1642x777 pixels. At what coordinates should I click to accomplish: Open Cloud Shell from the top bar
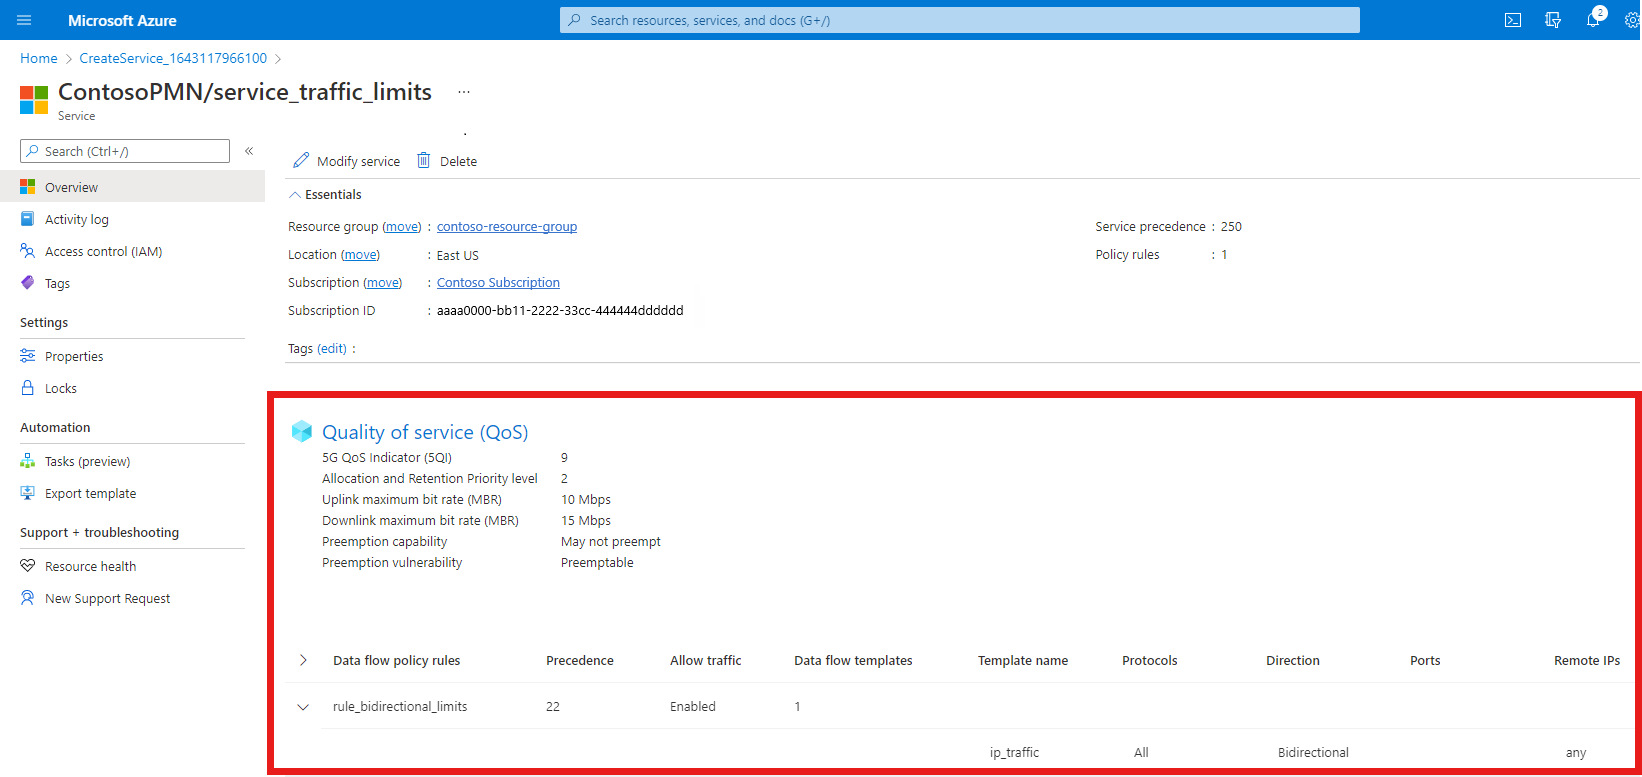point(1513,20)
